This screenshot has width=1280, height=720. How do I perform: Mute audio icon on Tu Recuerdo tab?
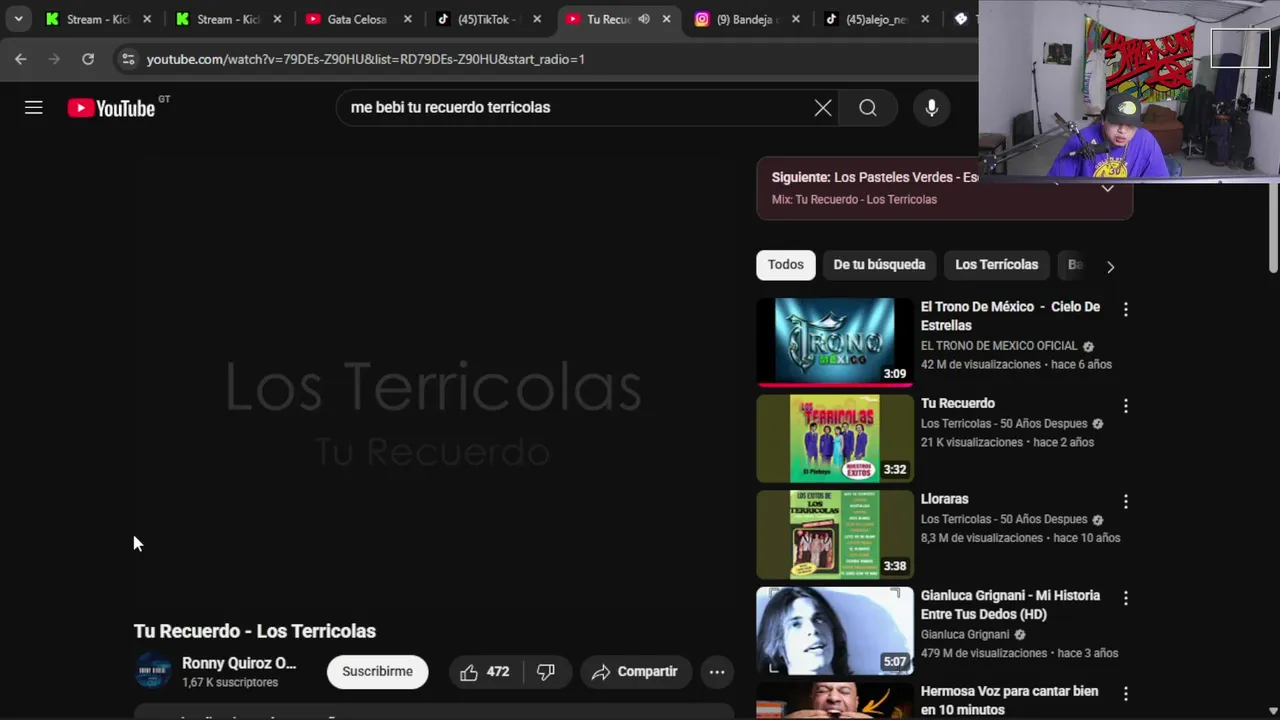(644, 19)
